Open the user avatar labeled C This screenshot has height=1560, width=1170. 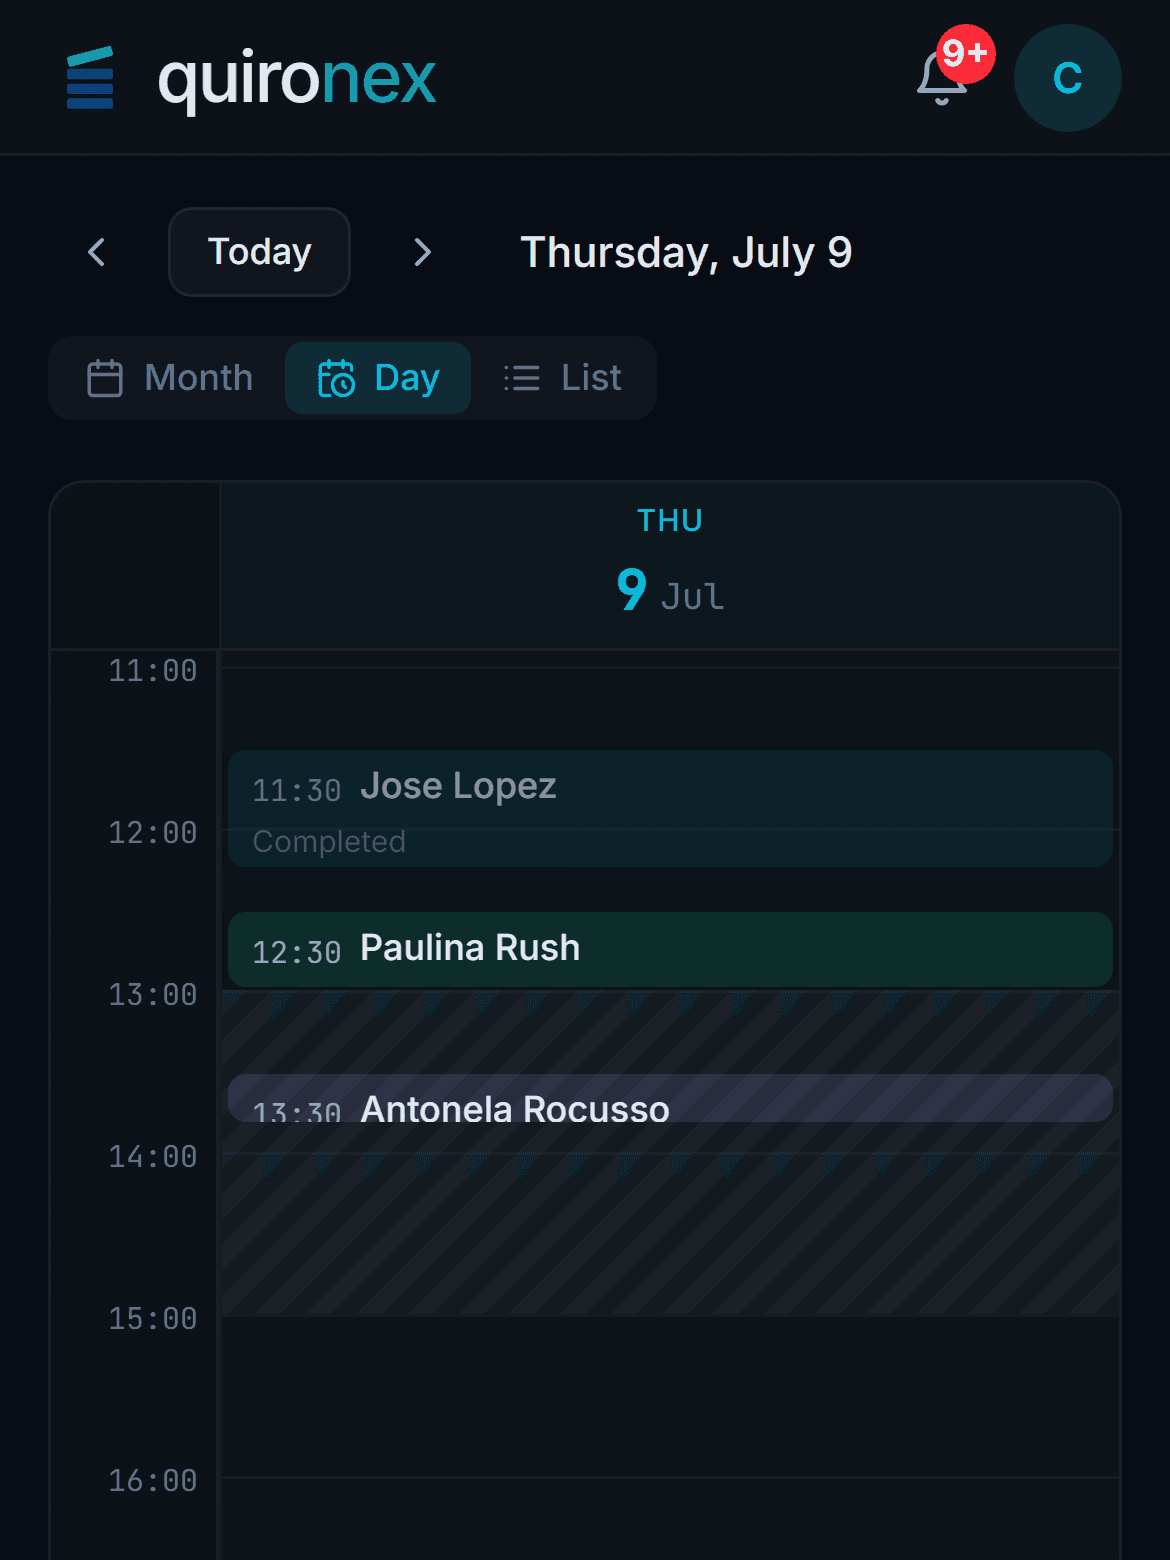coord(1067,78)
